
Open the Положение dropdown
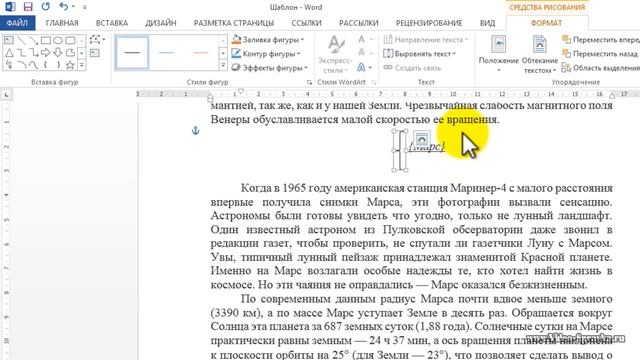click(x=498, y=55)
